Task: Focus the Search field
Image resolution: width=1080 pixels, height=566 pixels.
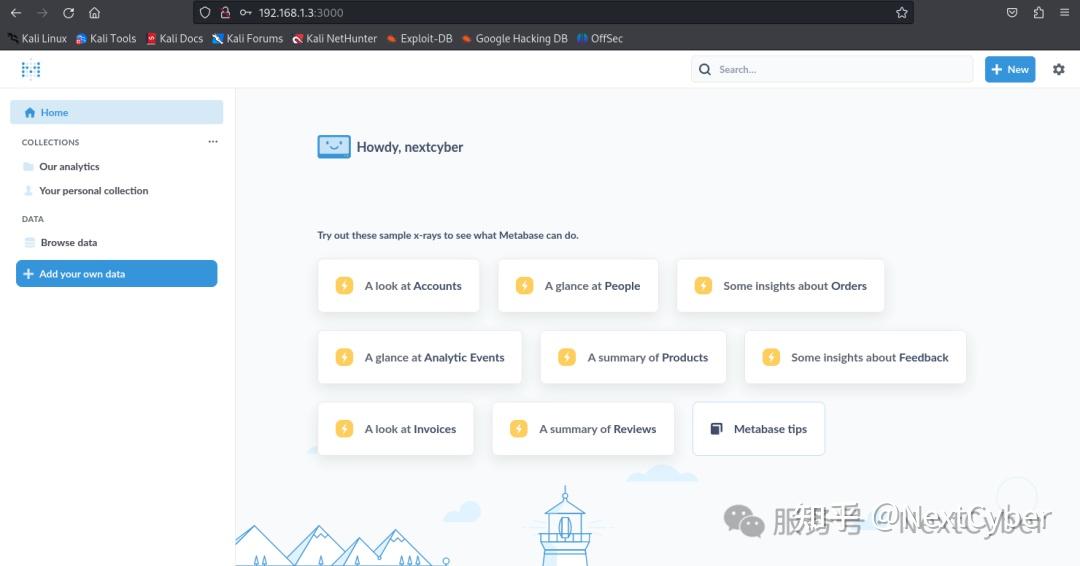Action: coord(832,69)
